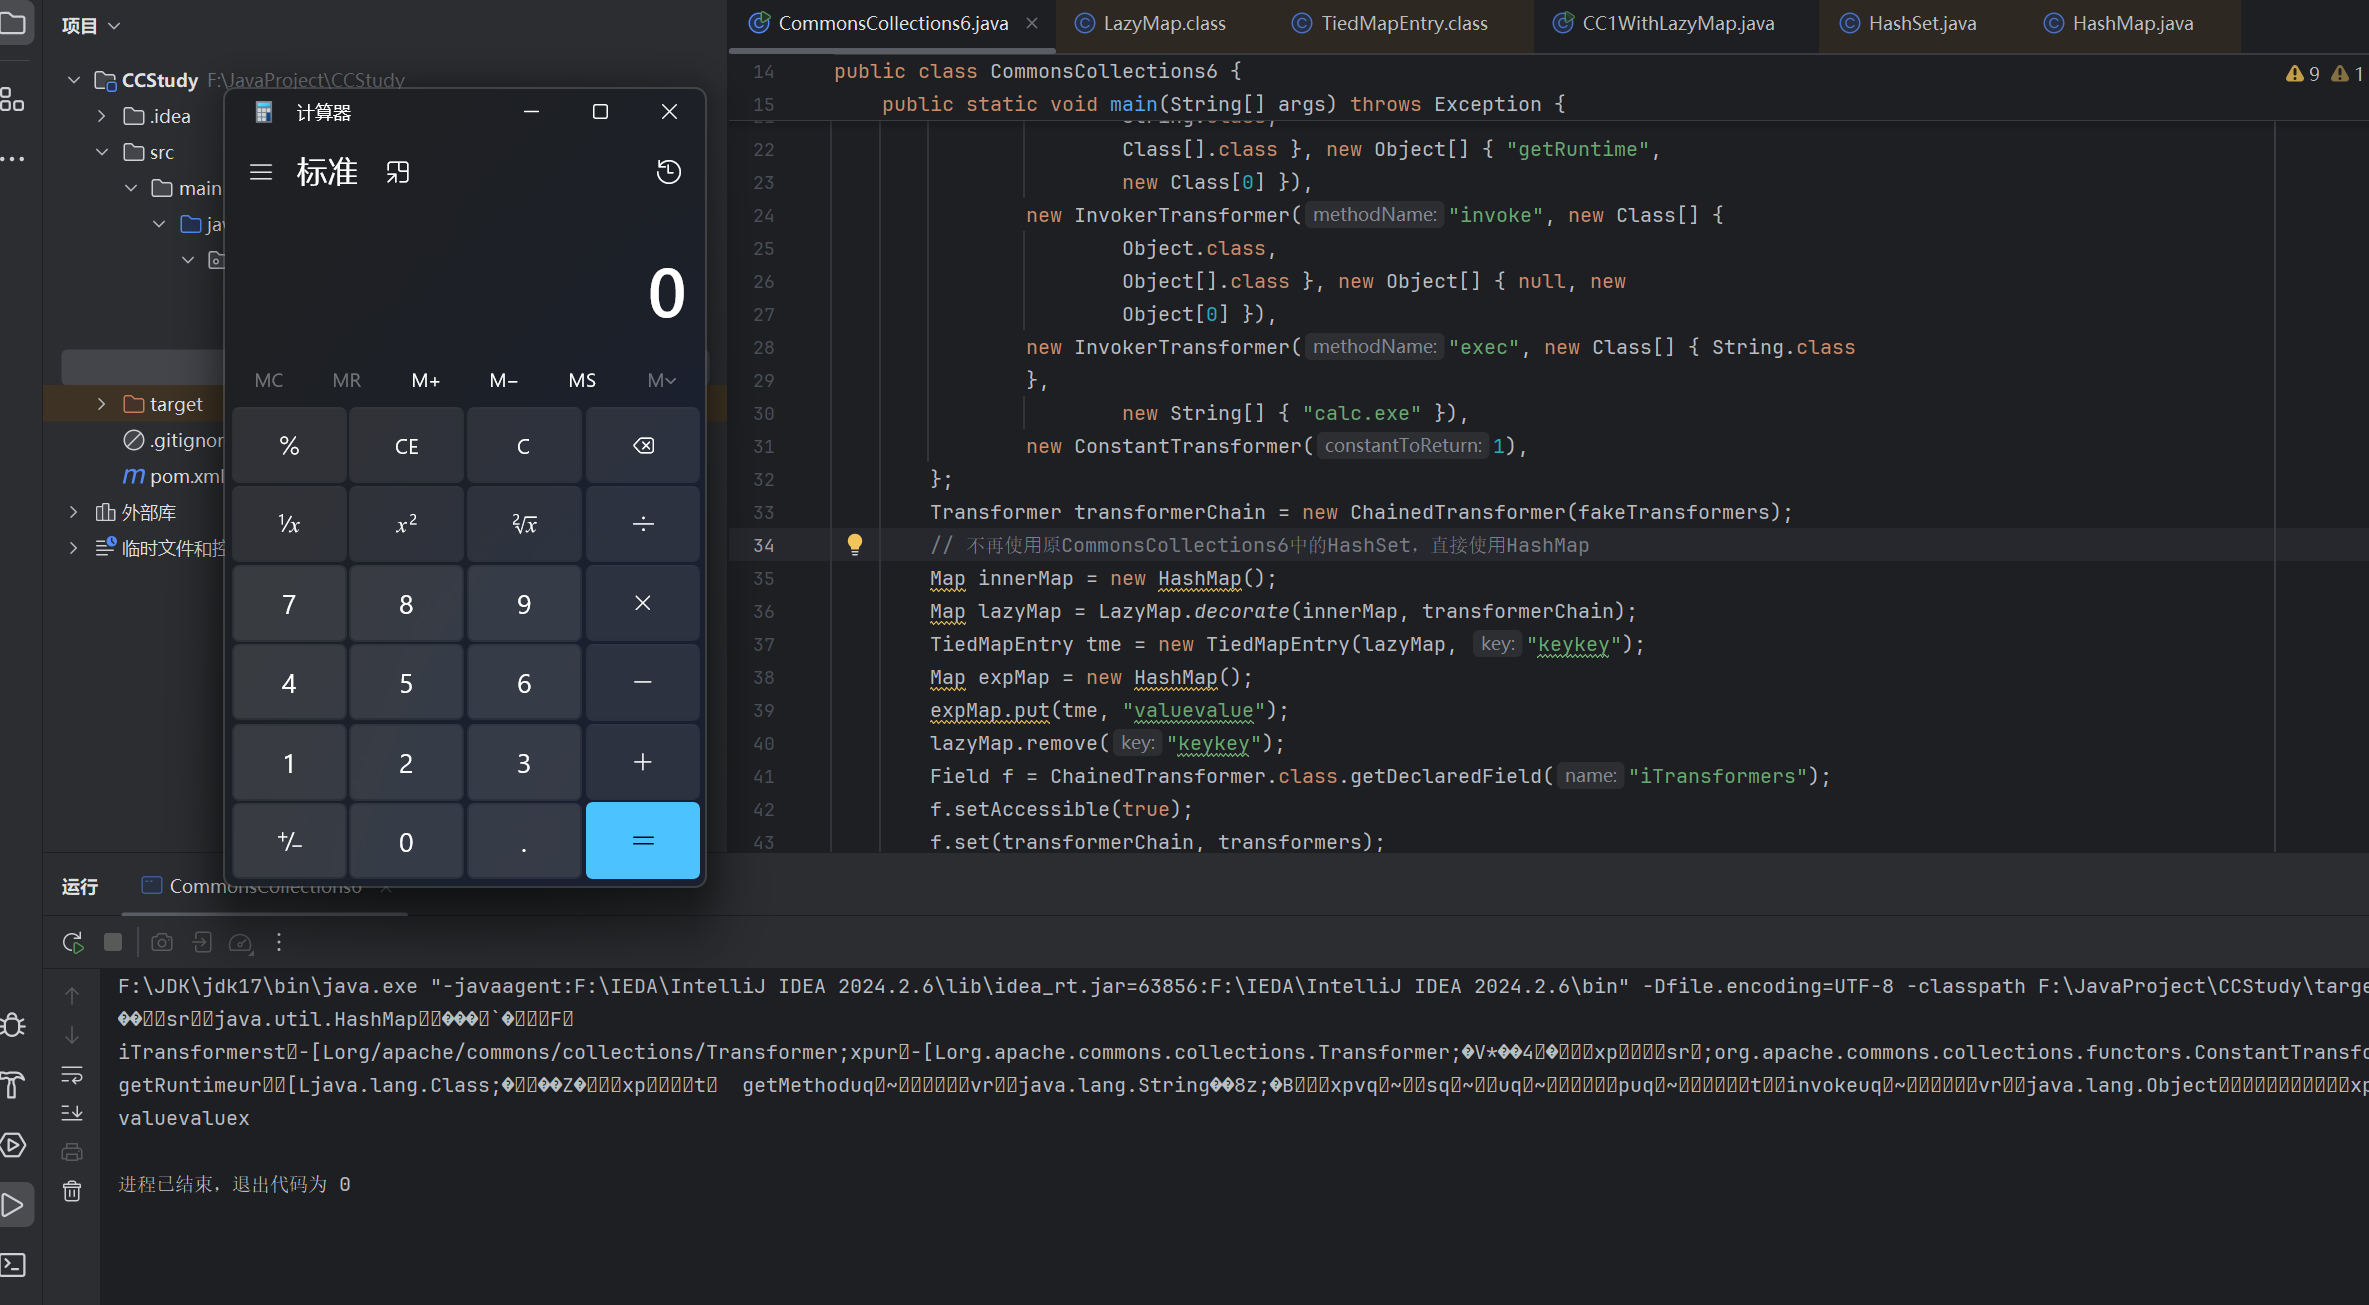Expand the 外部库 node
Screen dimensions: 2369x1305
pyautogui.click(x=73, y=512)
